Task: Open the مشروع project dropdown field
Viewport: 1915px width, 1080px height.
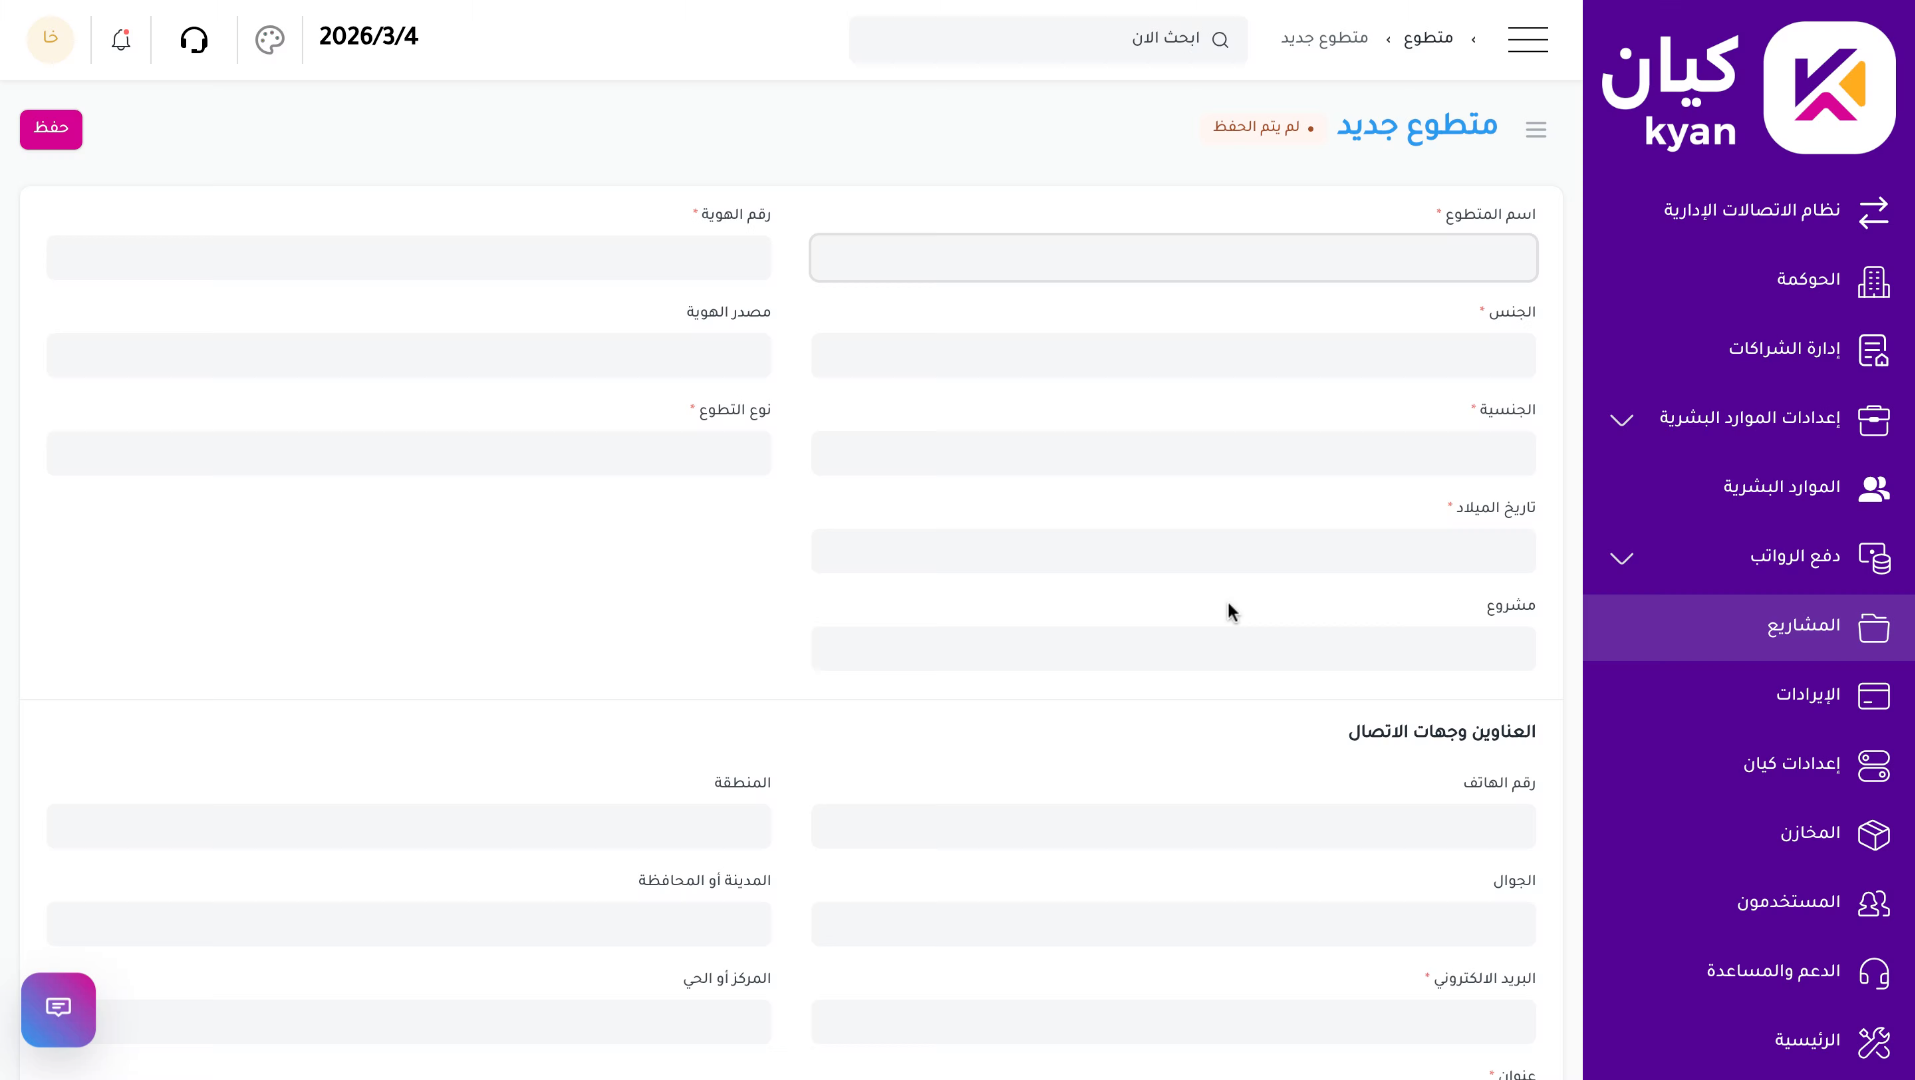Action: click(1172, 648)
